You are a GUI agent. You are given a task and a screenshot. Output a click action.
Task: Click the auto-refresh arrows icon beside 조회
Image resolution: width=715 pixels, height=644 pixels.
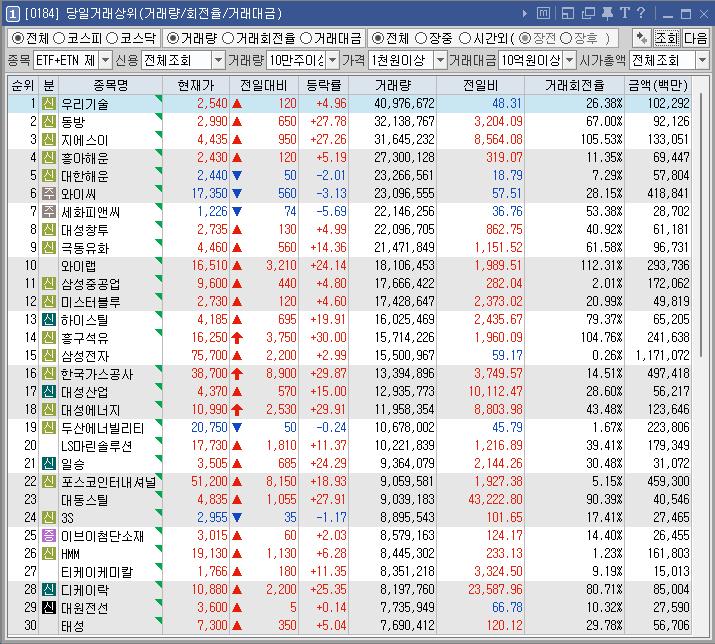pyautogui.click(x=642, y=38)
